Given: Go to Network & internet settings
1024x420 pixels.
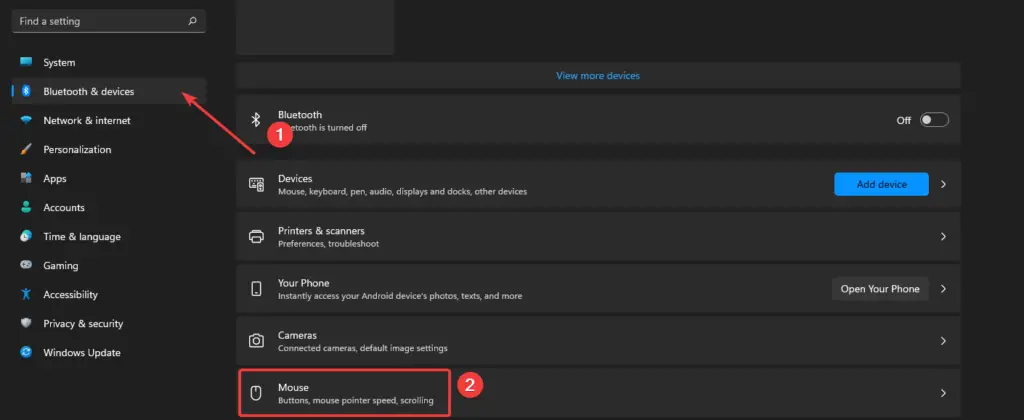Looking at the screenshot, I should [x=109, y=120].
